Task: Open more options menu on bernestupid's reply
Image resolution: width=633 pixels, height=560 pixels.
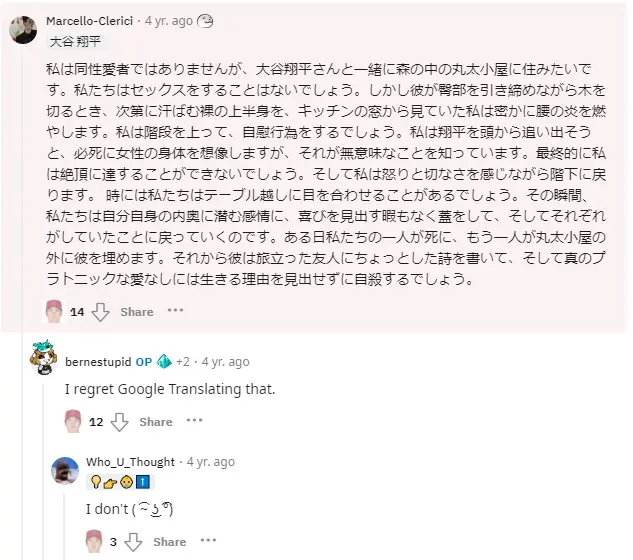Action: pyautogui.click(x=195, y=421)
